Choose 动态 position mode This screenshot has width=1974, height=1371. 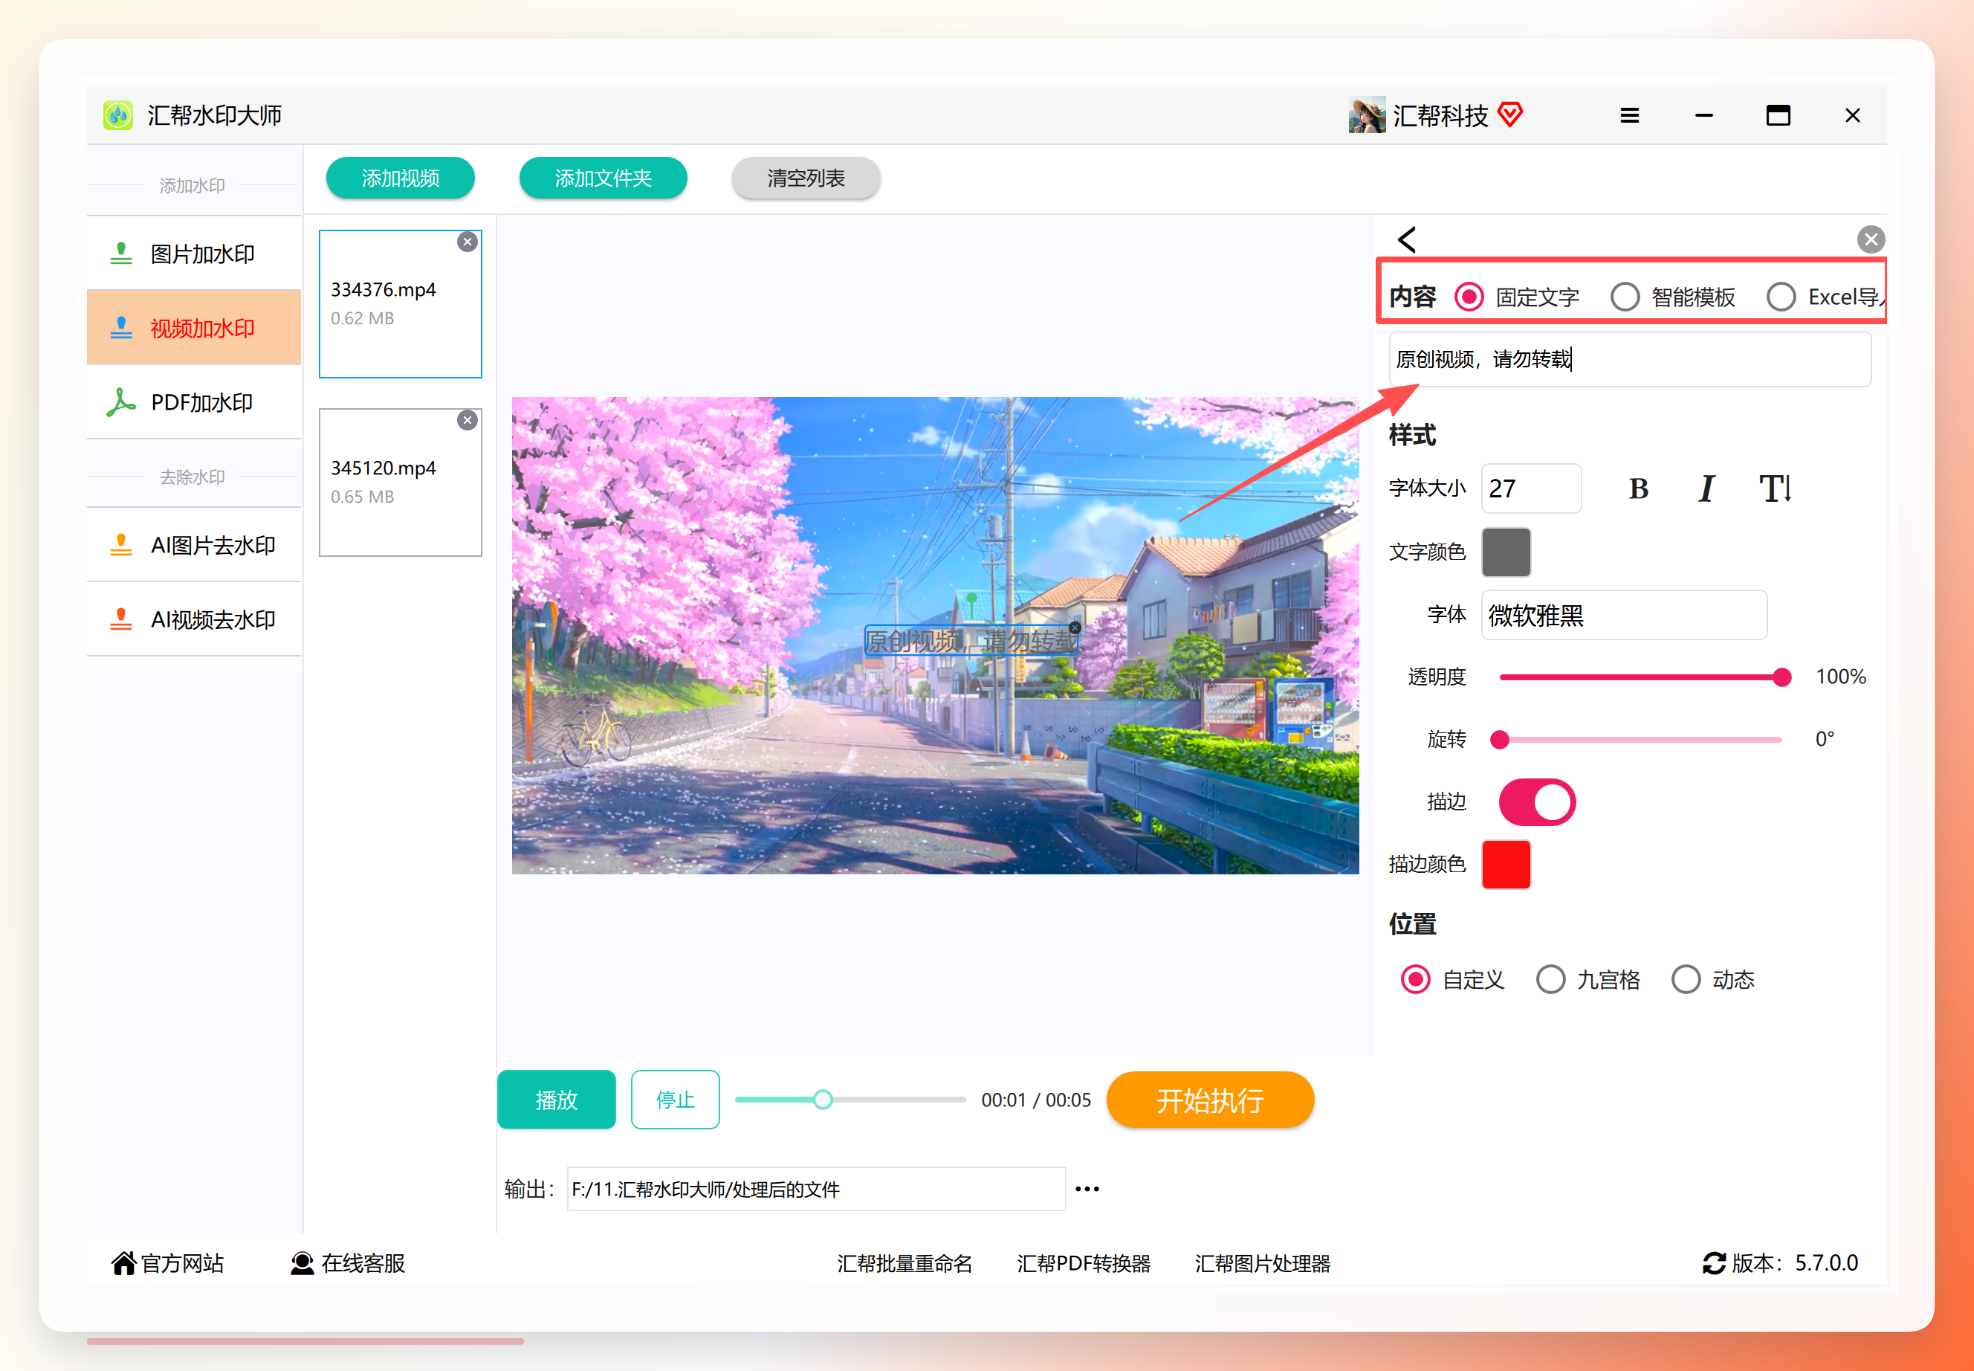pos(1713,980)
